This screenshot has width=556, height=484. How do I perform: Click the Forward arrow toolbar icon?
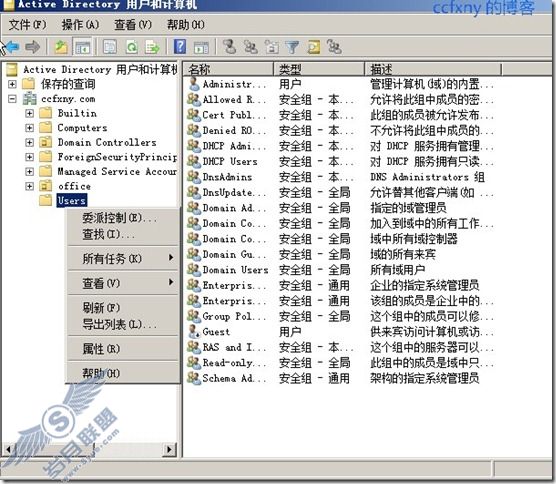33,46
